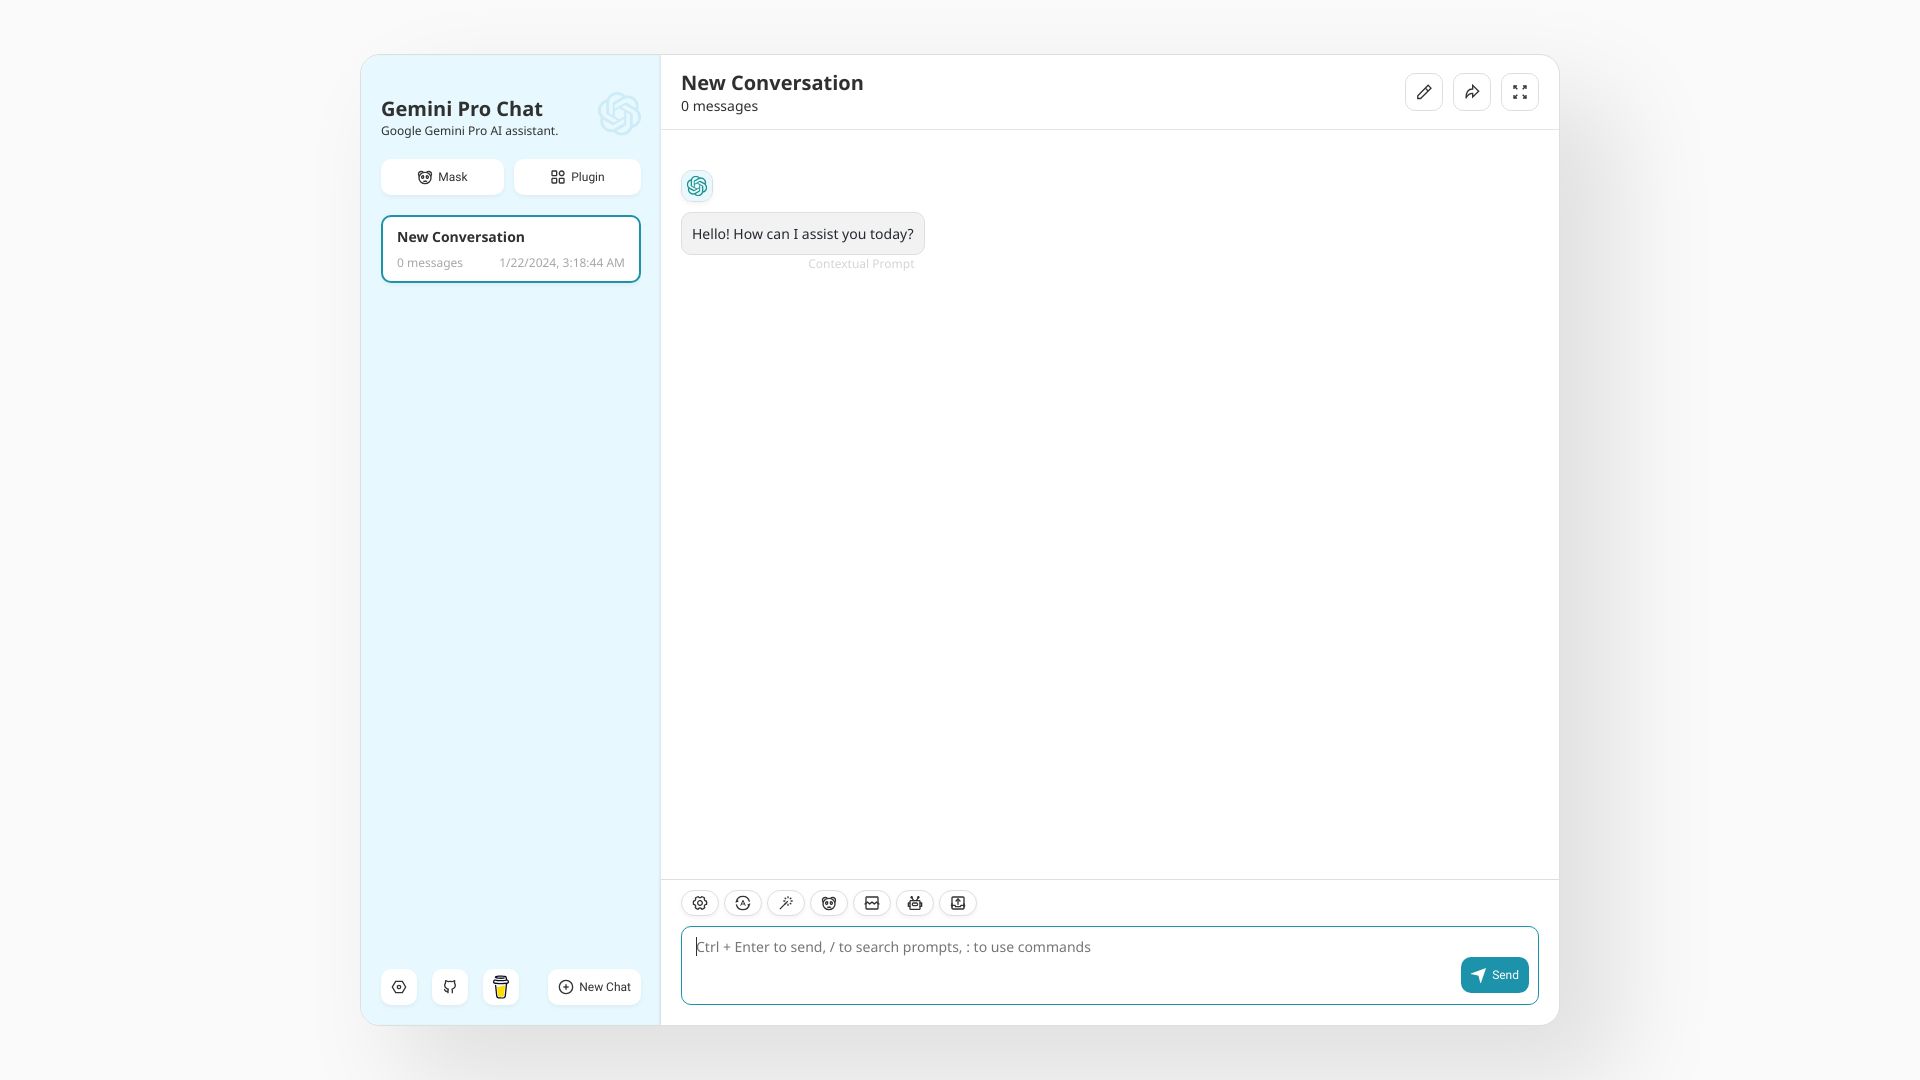Open New Conversation in chat list
Screen dimensions: 1920x1080
tap(510, 248)
